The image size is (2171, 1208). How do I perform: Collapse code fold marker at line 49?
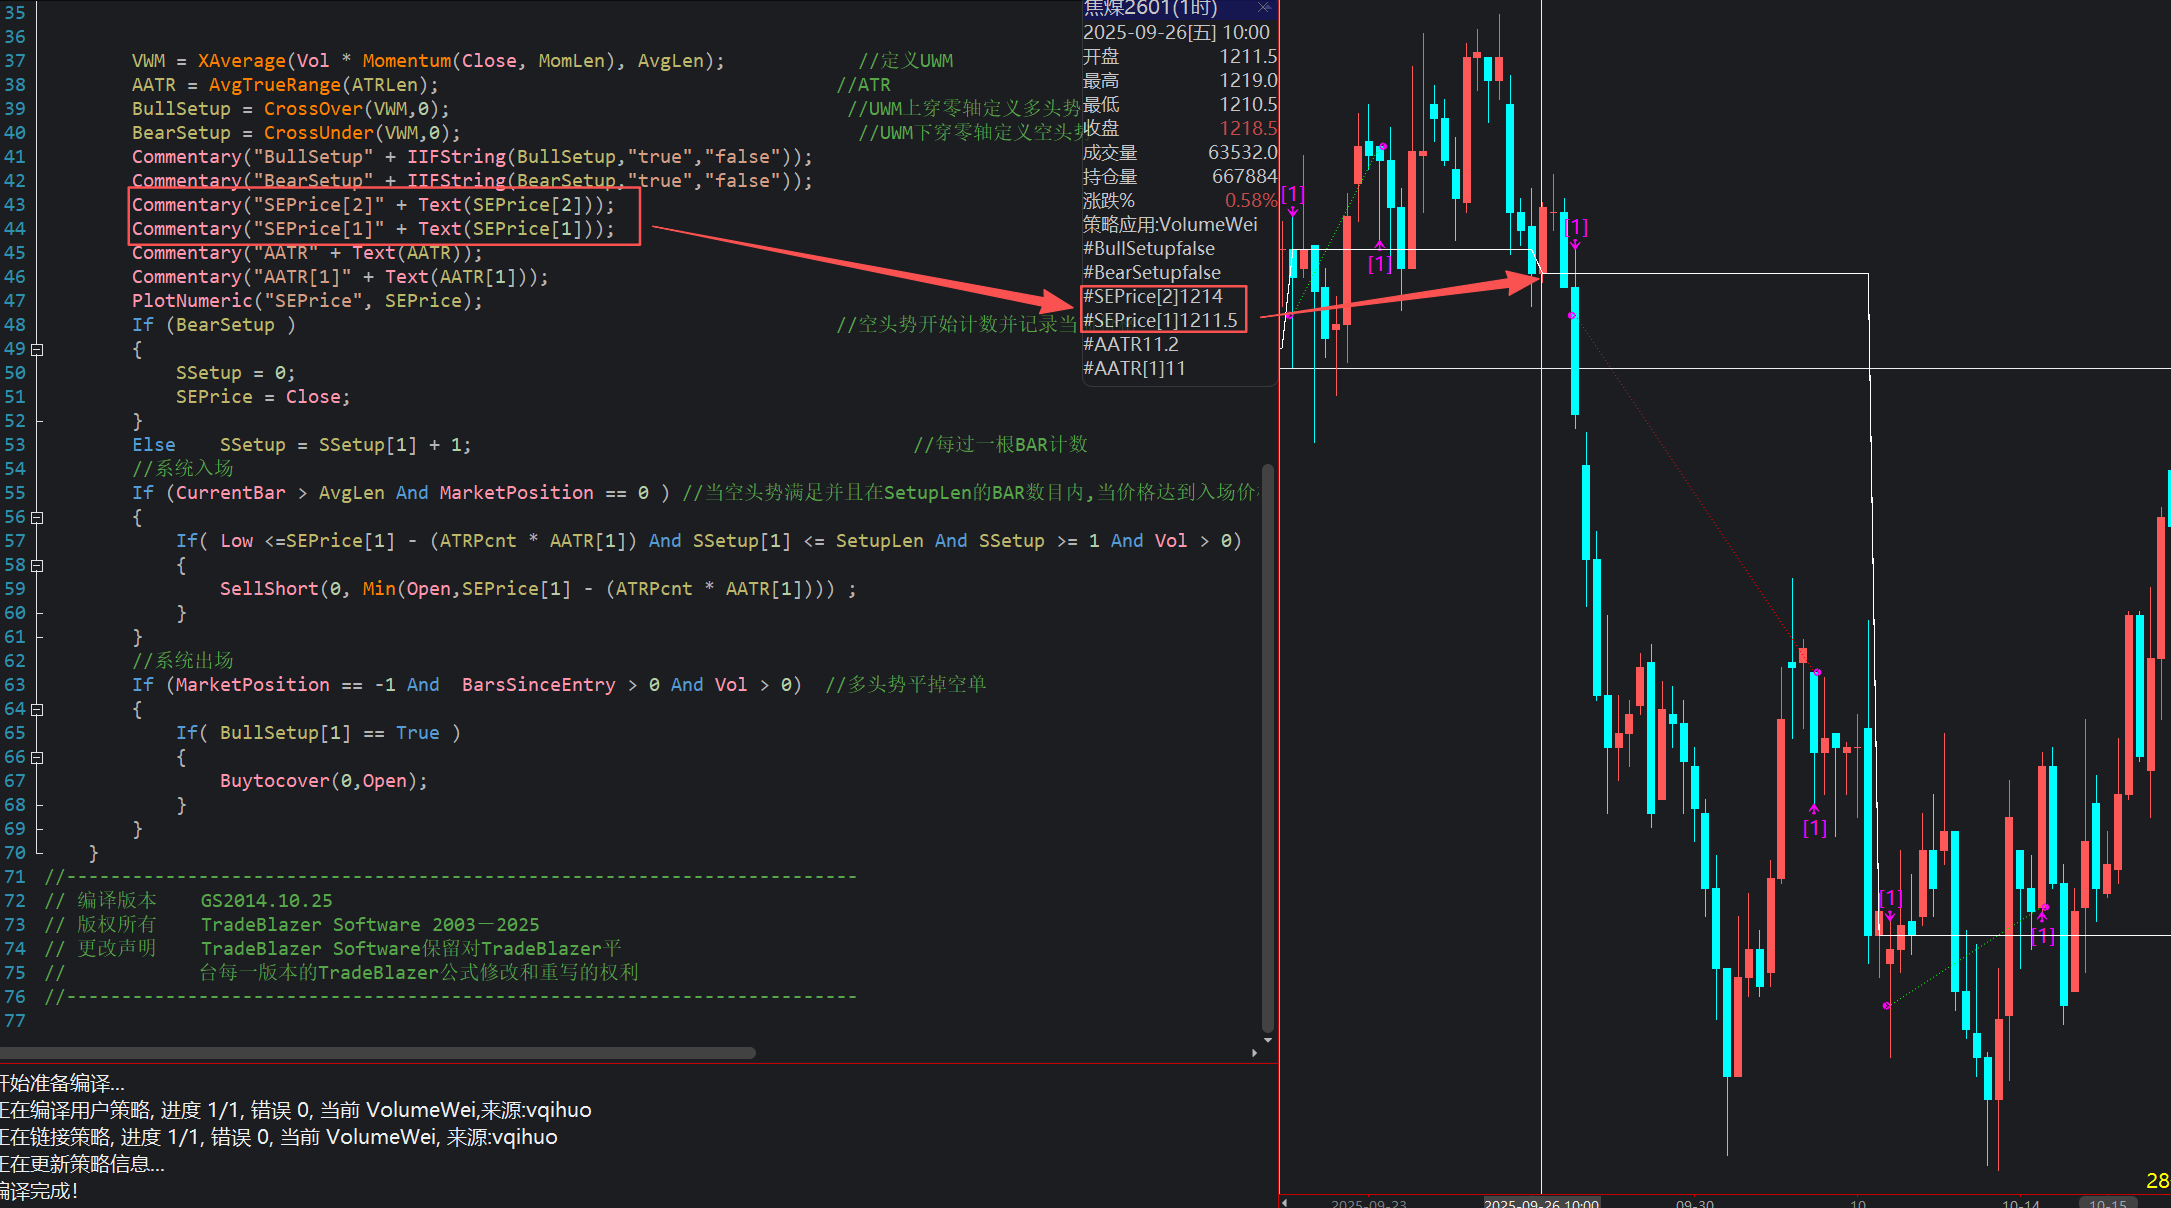37,350
